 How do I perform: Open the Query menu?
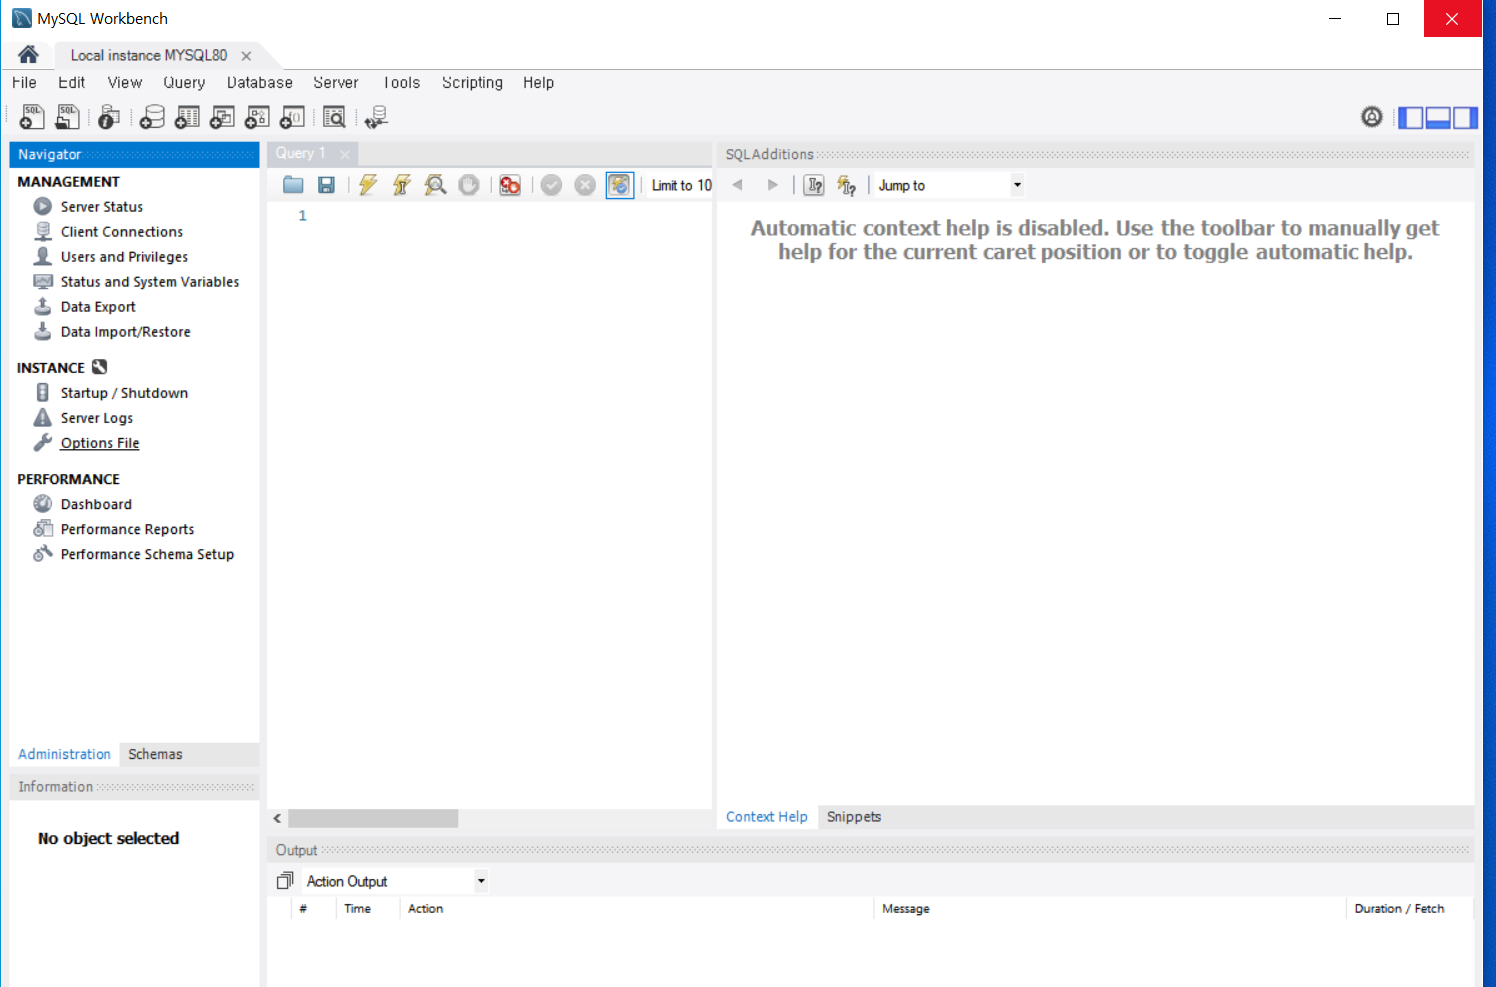coord(184,83)
